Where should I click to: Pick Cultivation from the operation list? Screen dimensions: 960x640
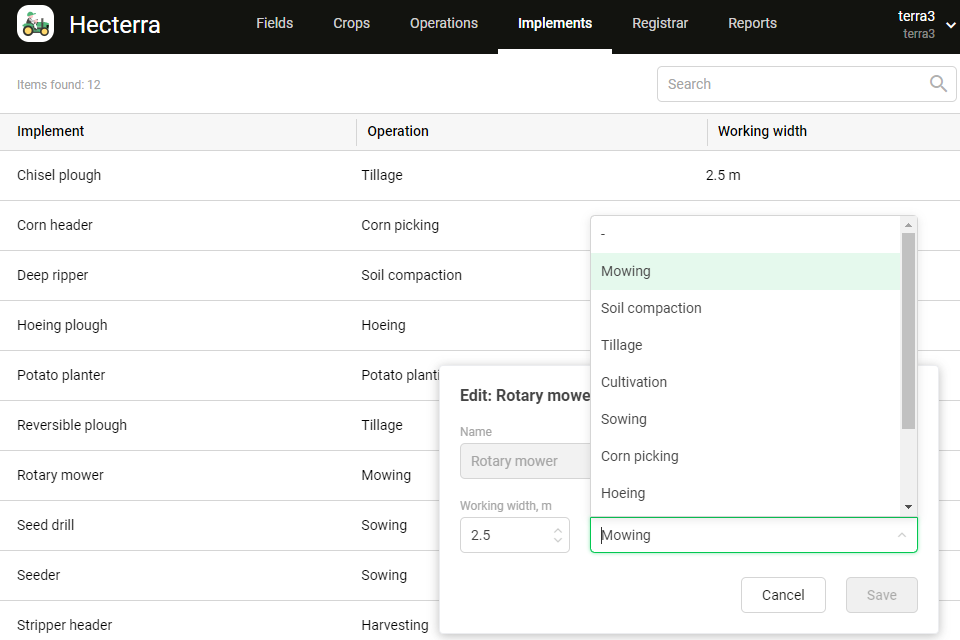[634, 382]
